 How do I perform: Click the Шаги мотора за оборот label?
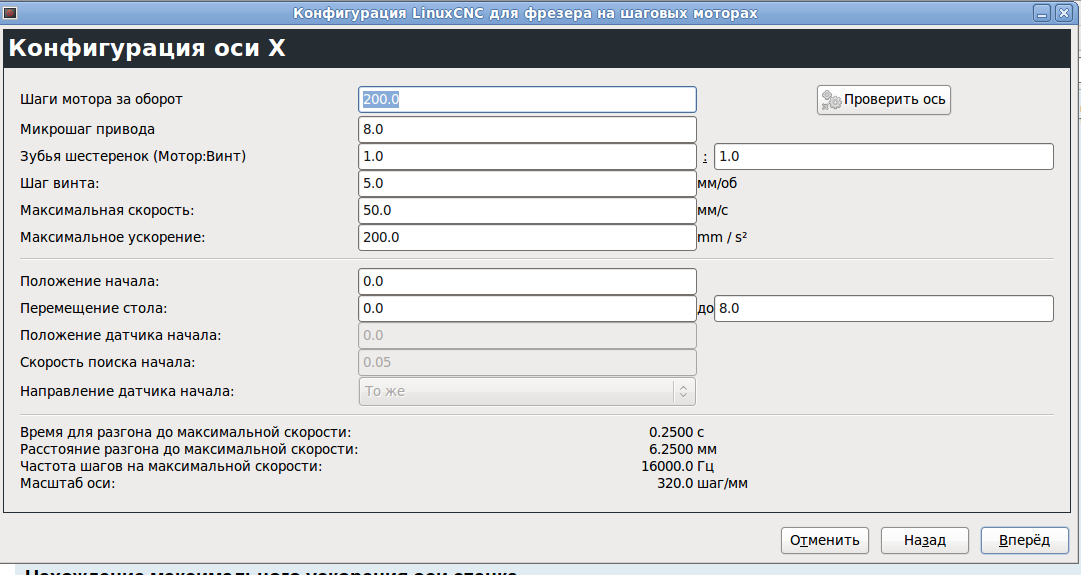pyautogui.click(x=101, y=99)
